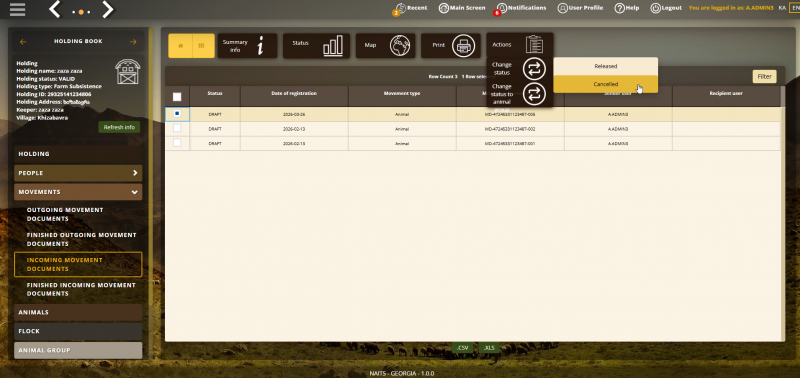Choose Change status to animal action

519,94
